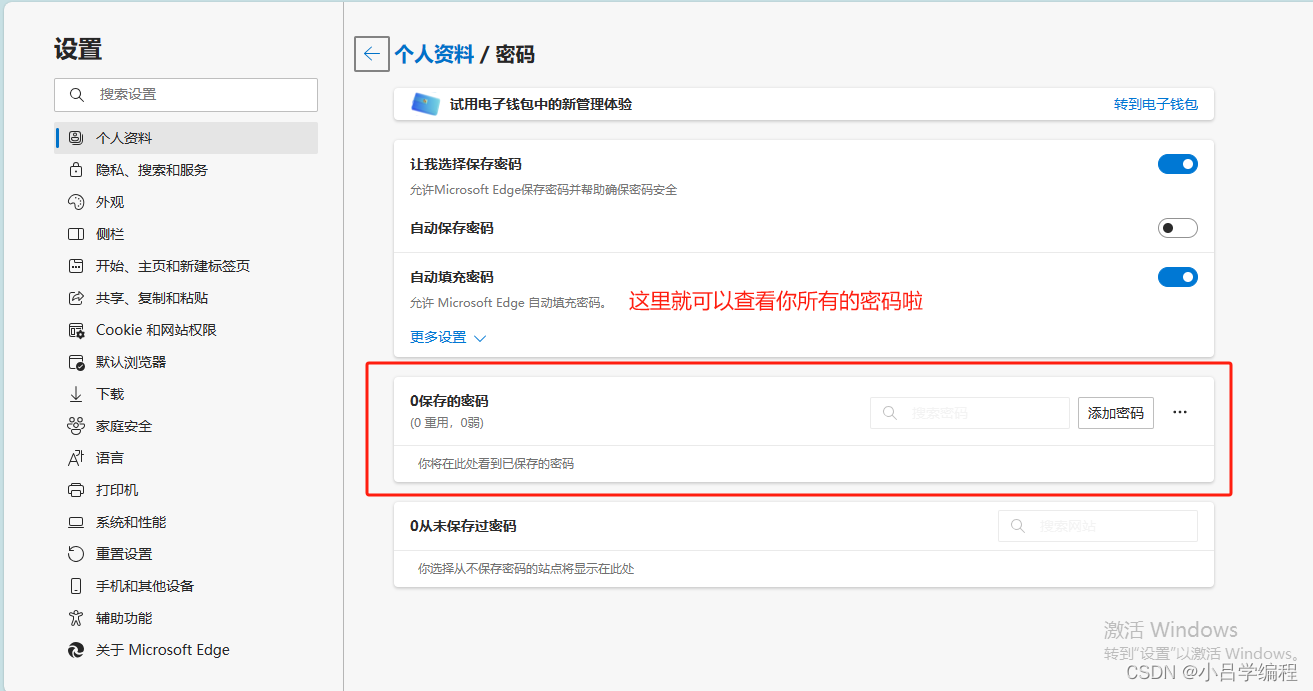Click the accessibility icon for 辅助功能
Image resolution: width=1313 pixels, height=691 pixels.
76,618
